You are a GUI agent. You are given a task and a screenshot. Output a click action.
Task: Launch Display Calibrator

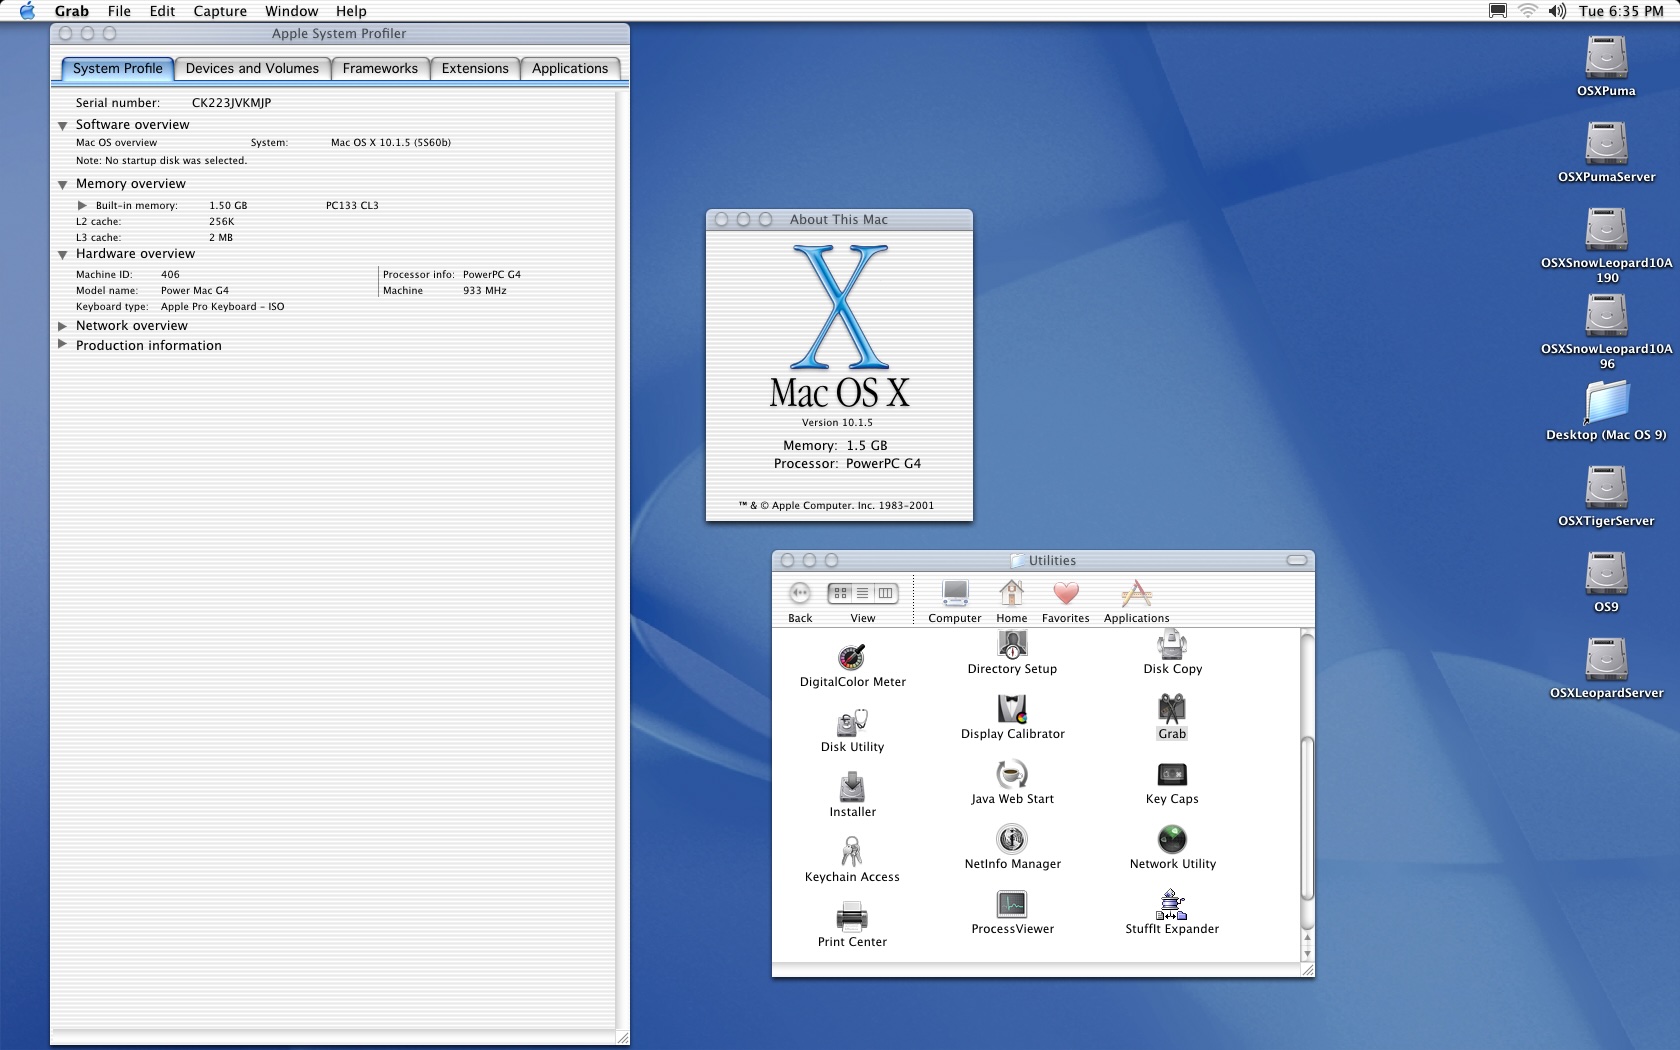1012,710
